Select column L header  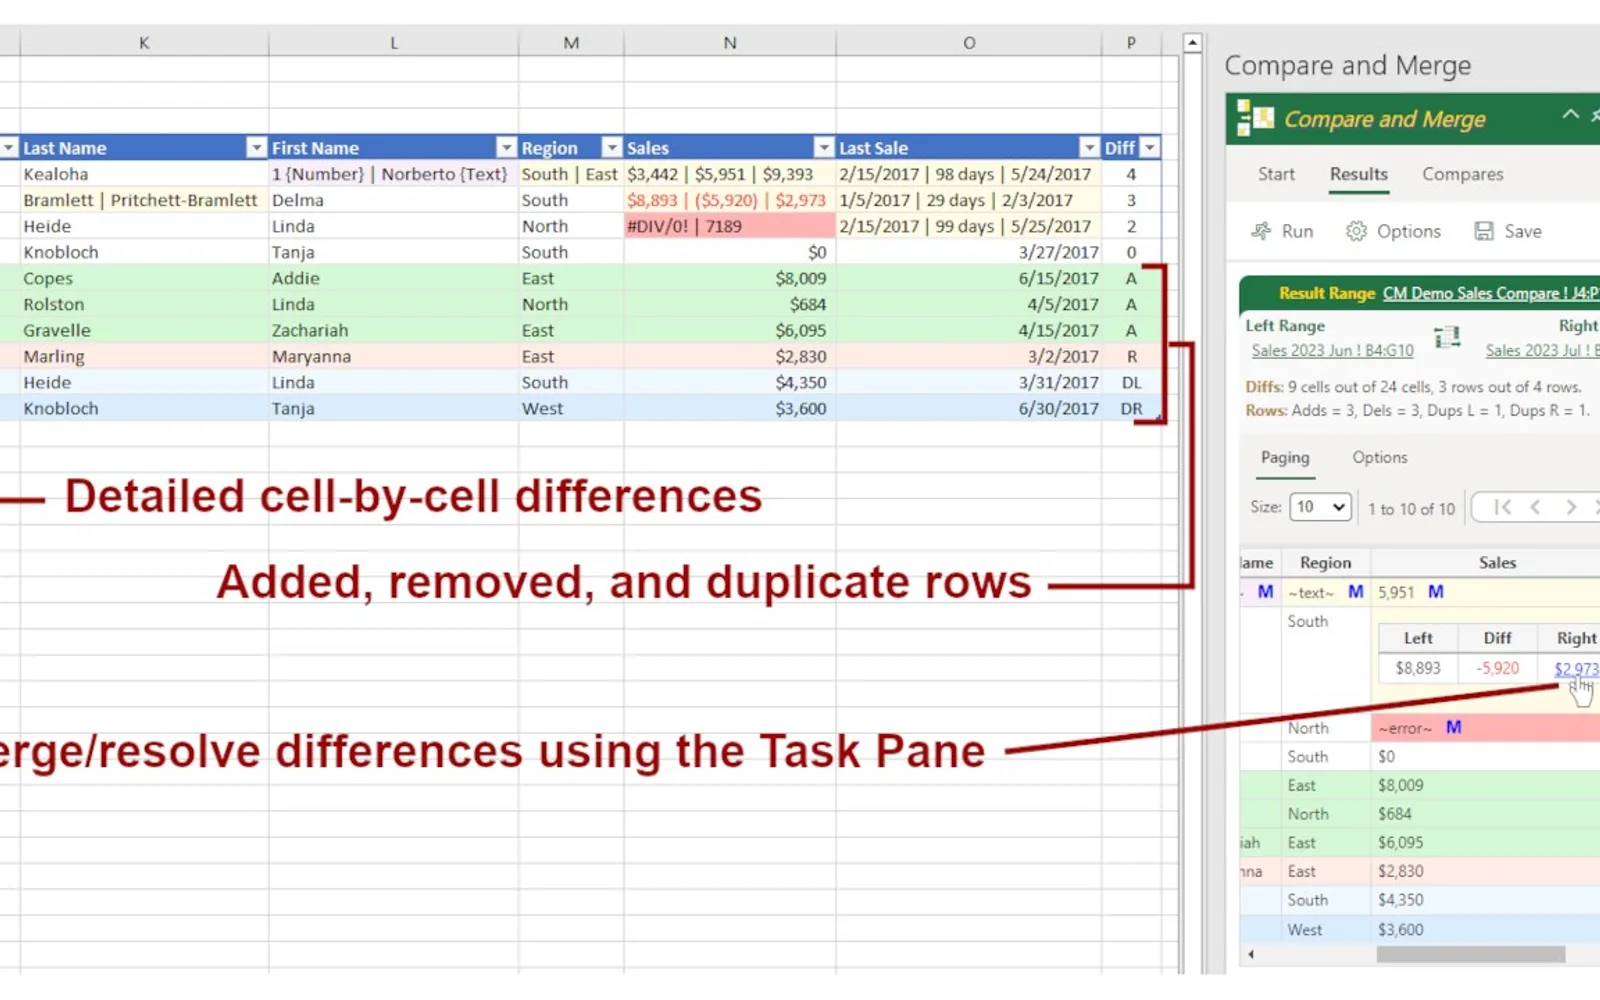pos(393,43)
